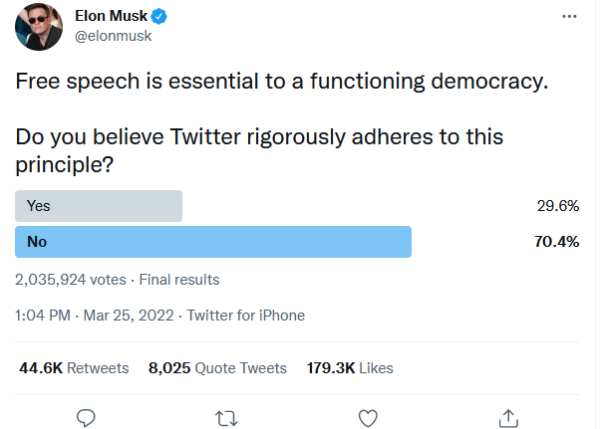
Task: View the 179.3K Likes list
Action: pyautogui.click(x=349, y=368)
